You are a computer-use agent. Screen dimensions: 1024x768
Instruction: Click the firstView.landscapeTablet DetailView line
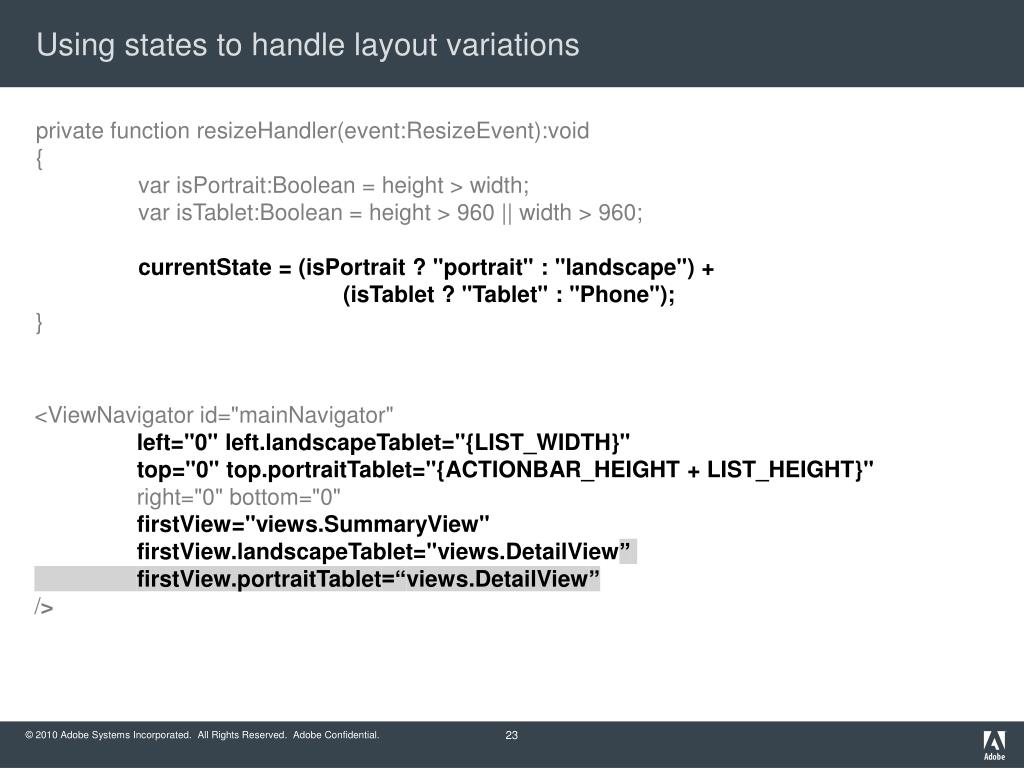click(383, 552)
